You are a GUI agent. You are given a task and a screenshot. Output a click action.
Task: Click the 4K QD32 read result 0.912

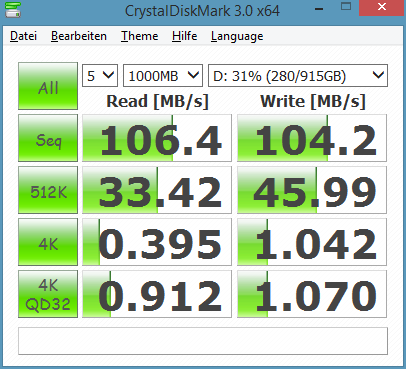pos(157,294)
